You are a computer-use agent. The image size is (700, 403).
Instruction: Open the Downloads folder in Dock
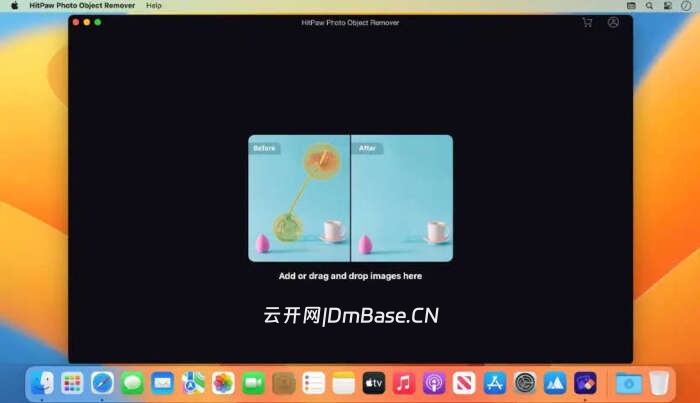(x=629, y=383)
